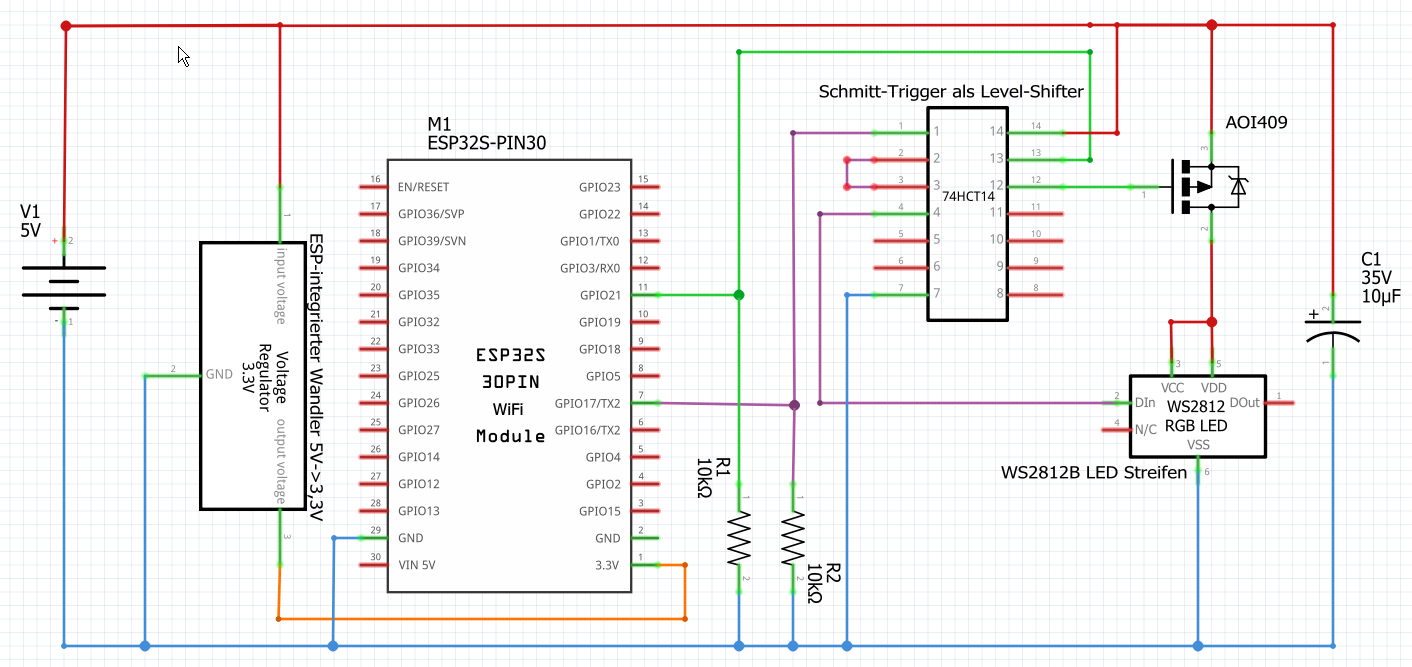
Task: Click the GPIO35 pin label
Action: [x=418, y=295]
